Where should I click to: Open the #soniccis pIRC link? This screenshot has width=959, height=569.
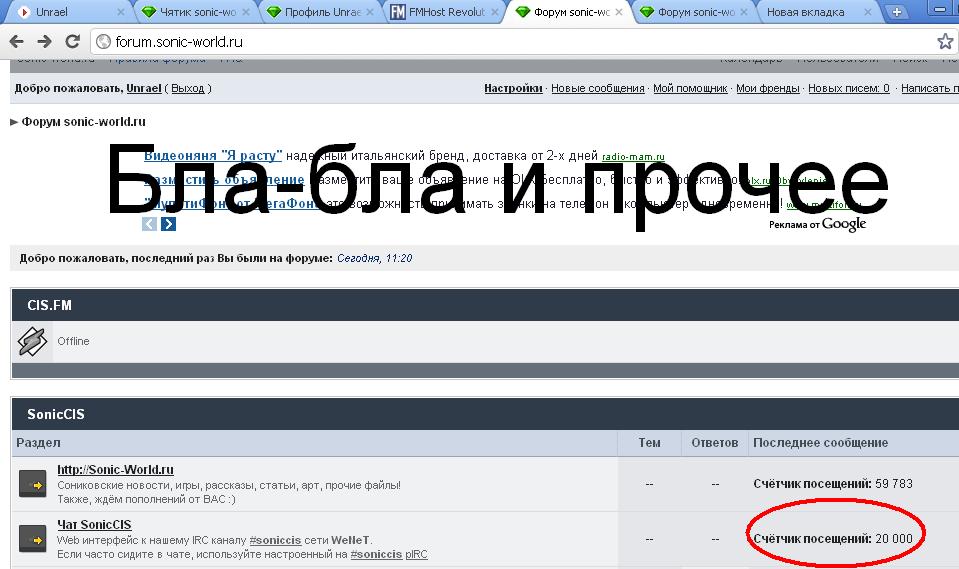(x=389, y=554)
